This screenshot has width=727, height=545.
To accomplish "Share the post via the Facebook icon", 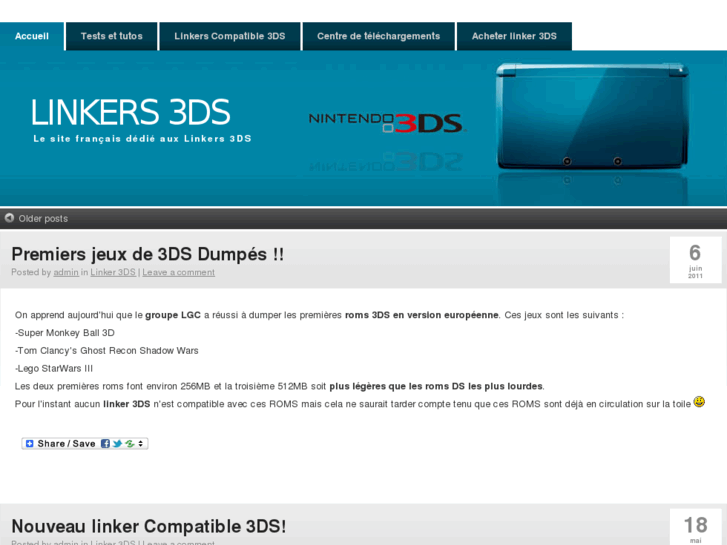I will click(105, 444).
